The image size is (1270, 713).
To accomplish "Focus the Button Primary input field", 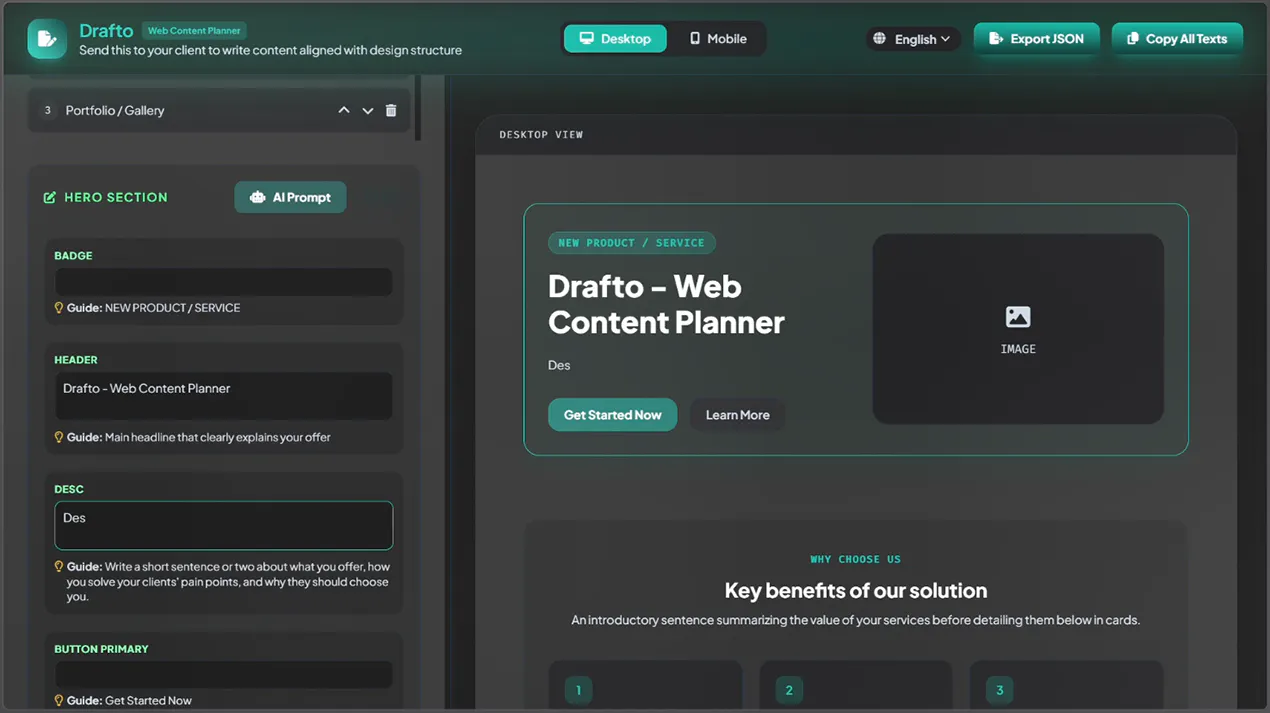I will [x=223, y=674].
